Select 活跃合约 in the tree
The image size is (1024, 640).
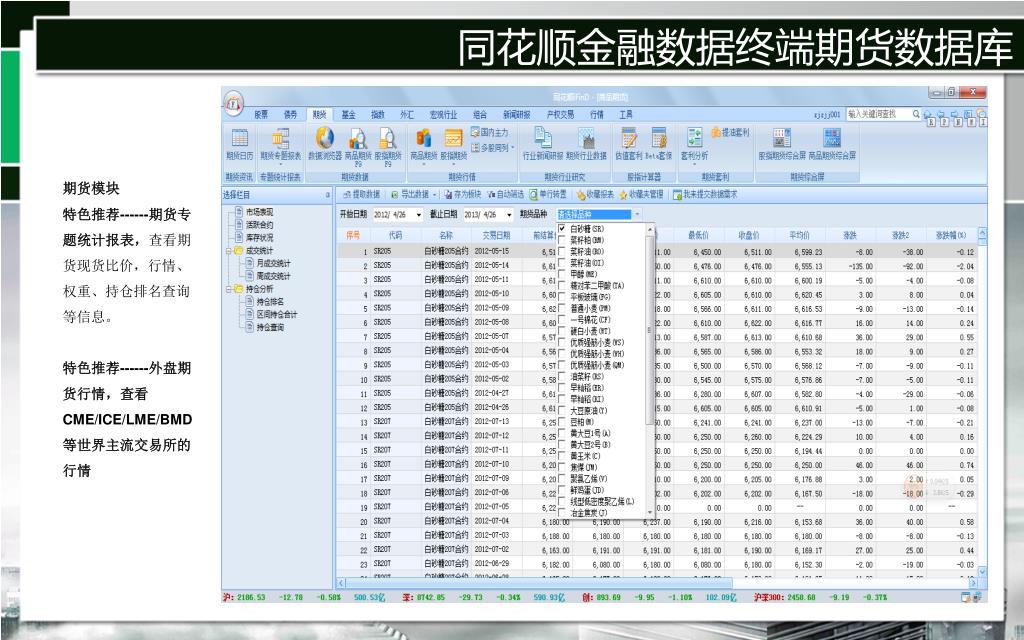pos(260,225)
